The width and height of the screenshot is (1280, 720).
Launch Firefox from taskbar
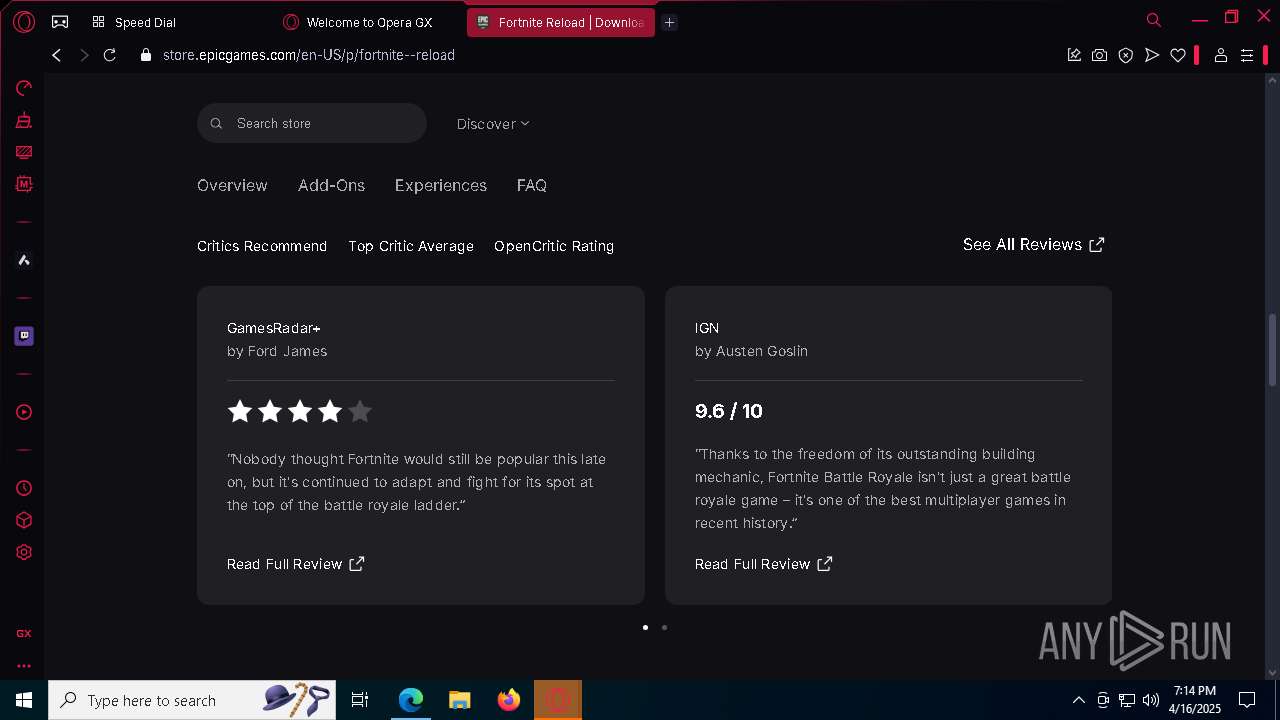pos(509,700)
